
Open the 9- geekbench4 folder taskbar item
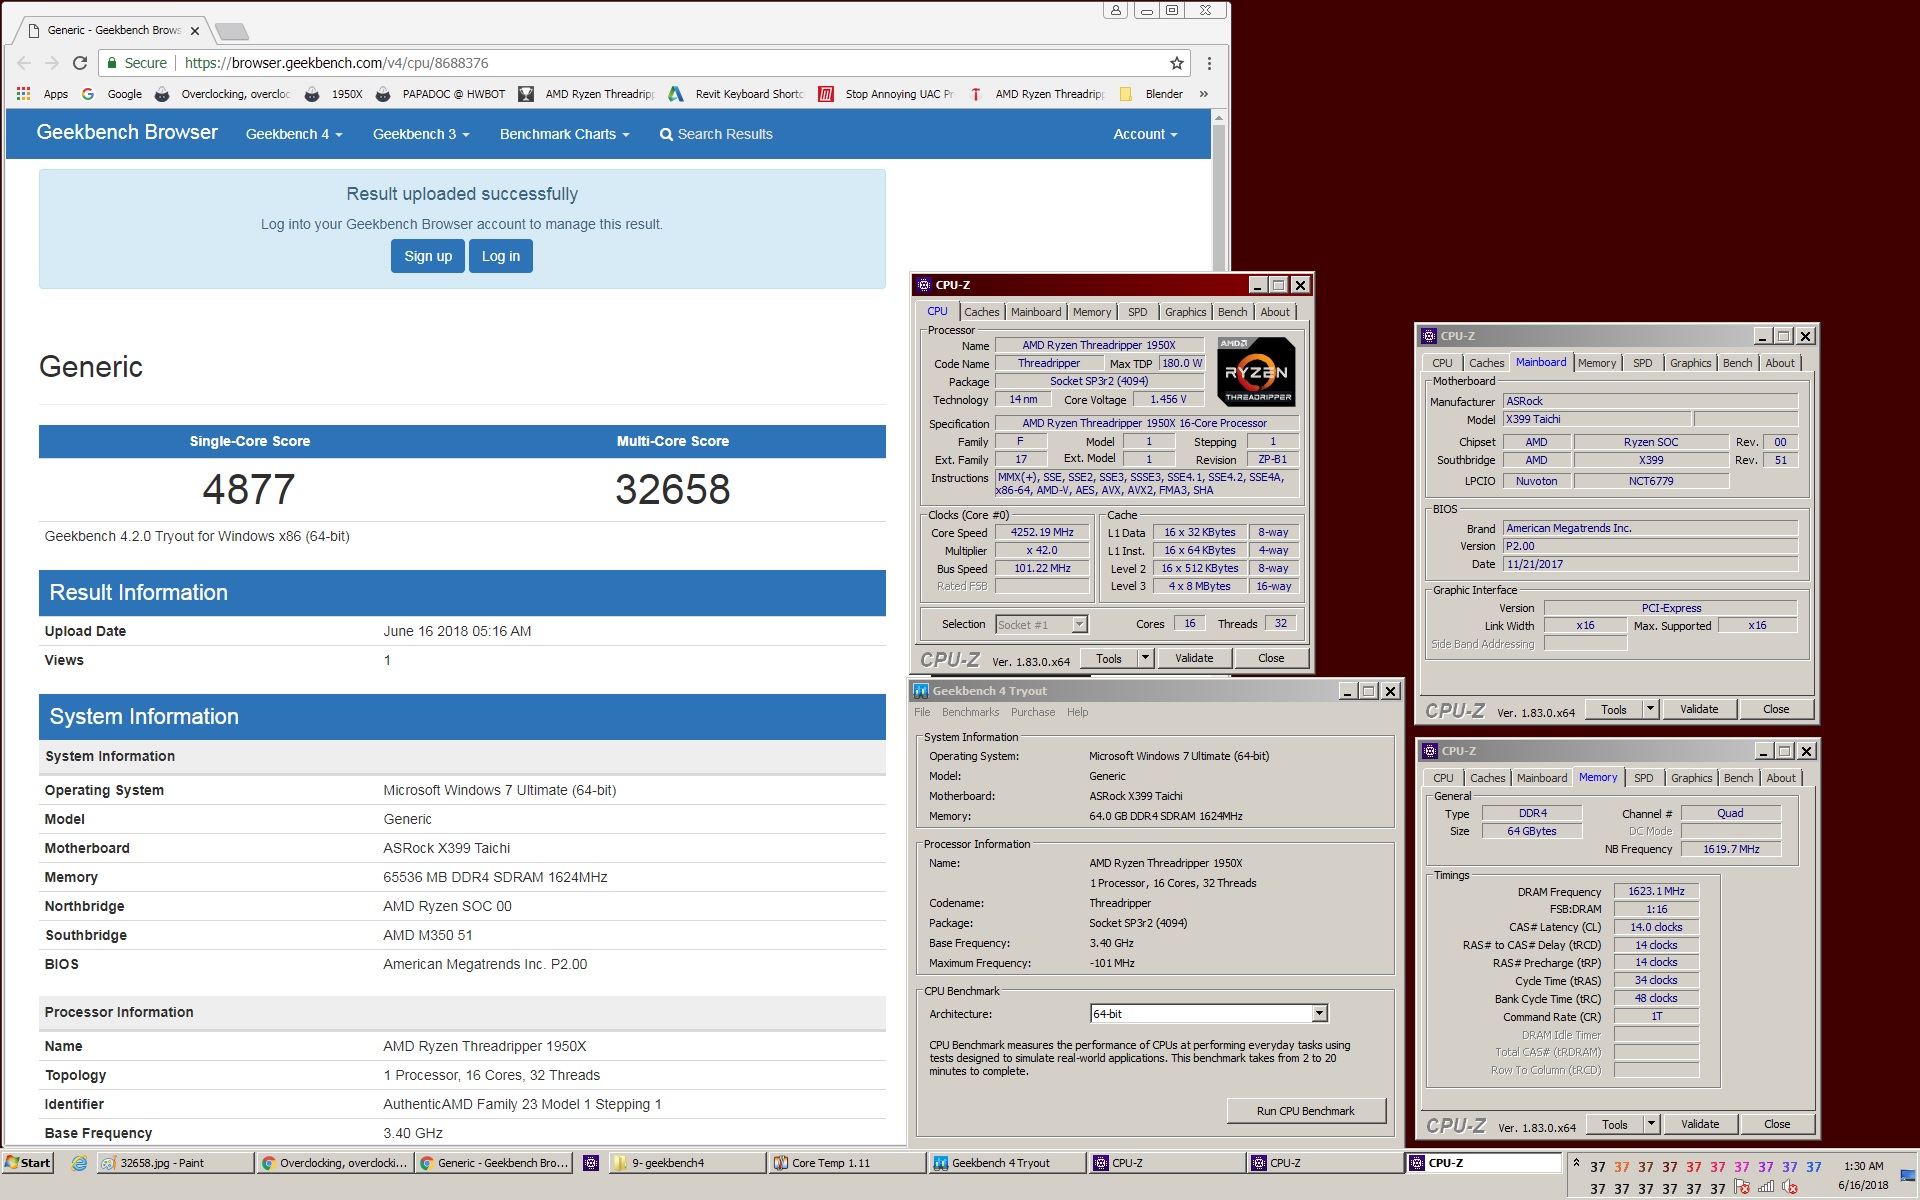click(x=686, y=1163)
